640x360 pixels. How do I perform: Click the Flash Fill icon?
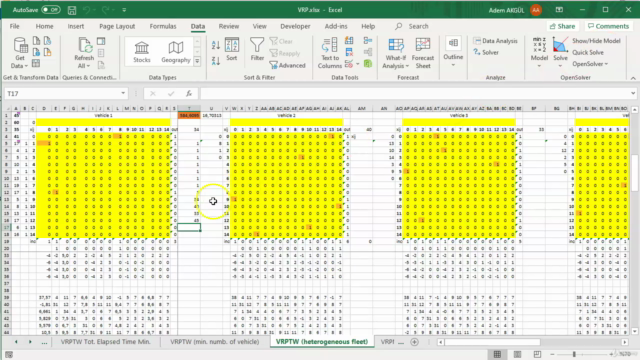pos(349,40)
